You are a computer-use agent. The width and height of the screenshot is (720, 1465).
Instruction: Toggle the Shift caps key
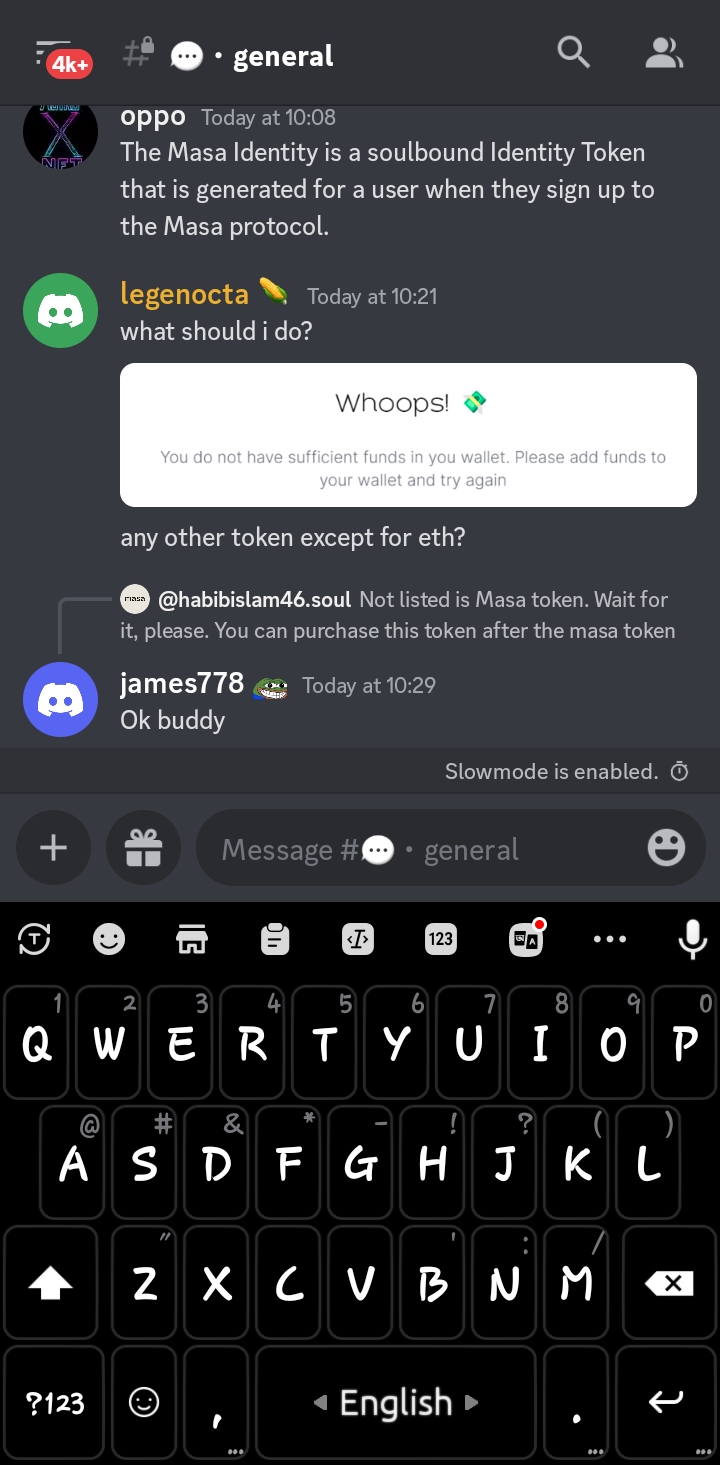[50, 1283]
